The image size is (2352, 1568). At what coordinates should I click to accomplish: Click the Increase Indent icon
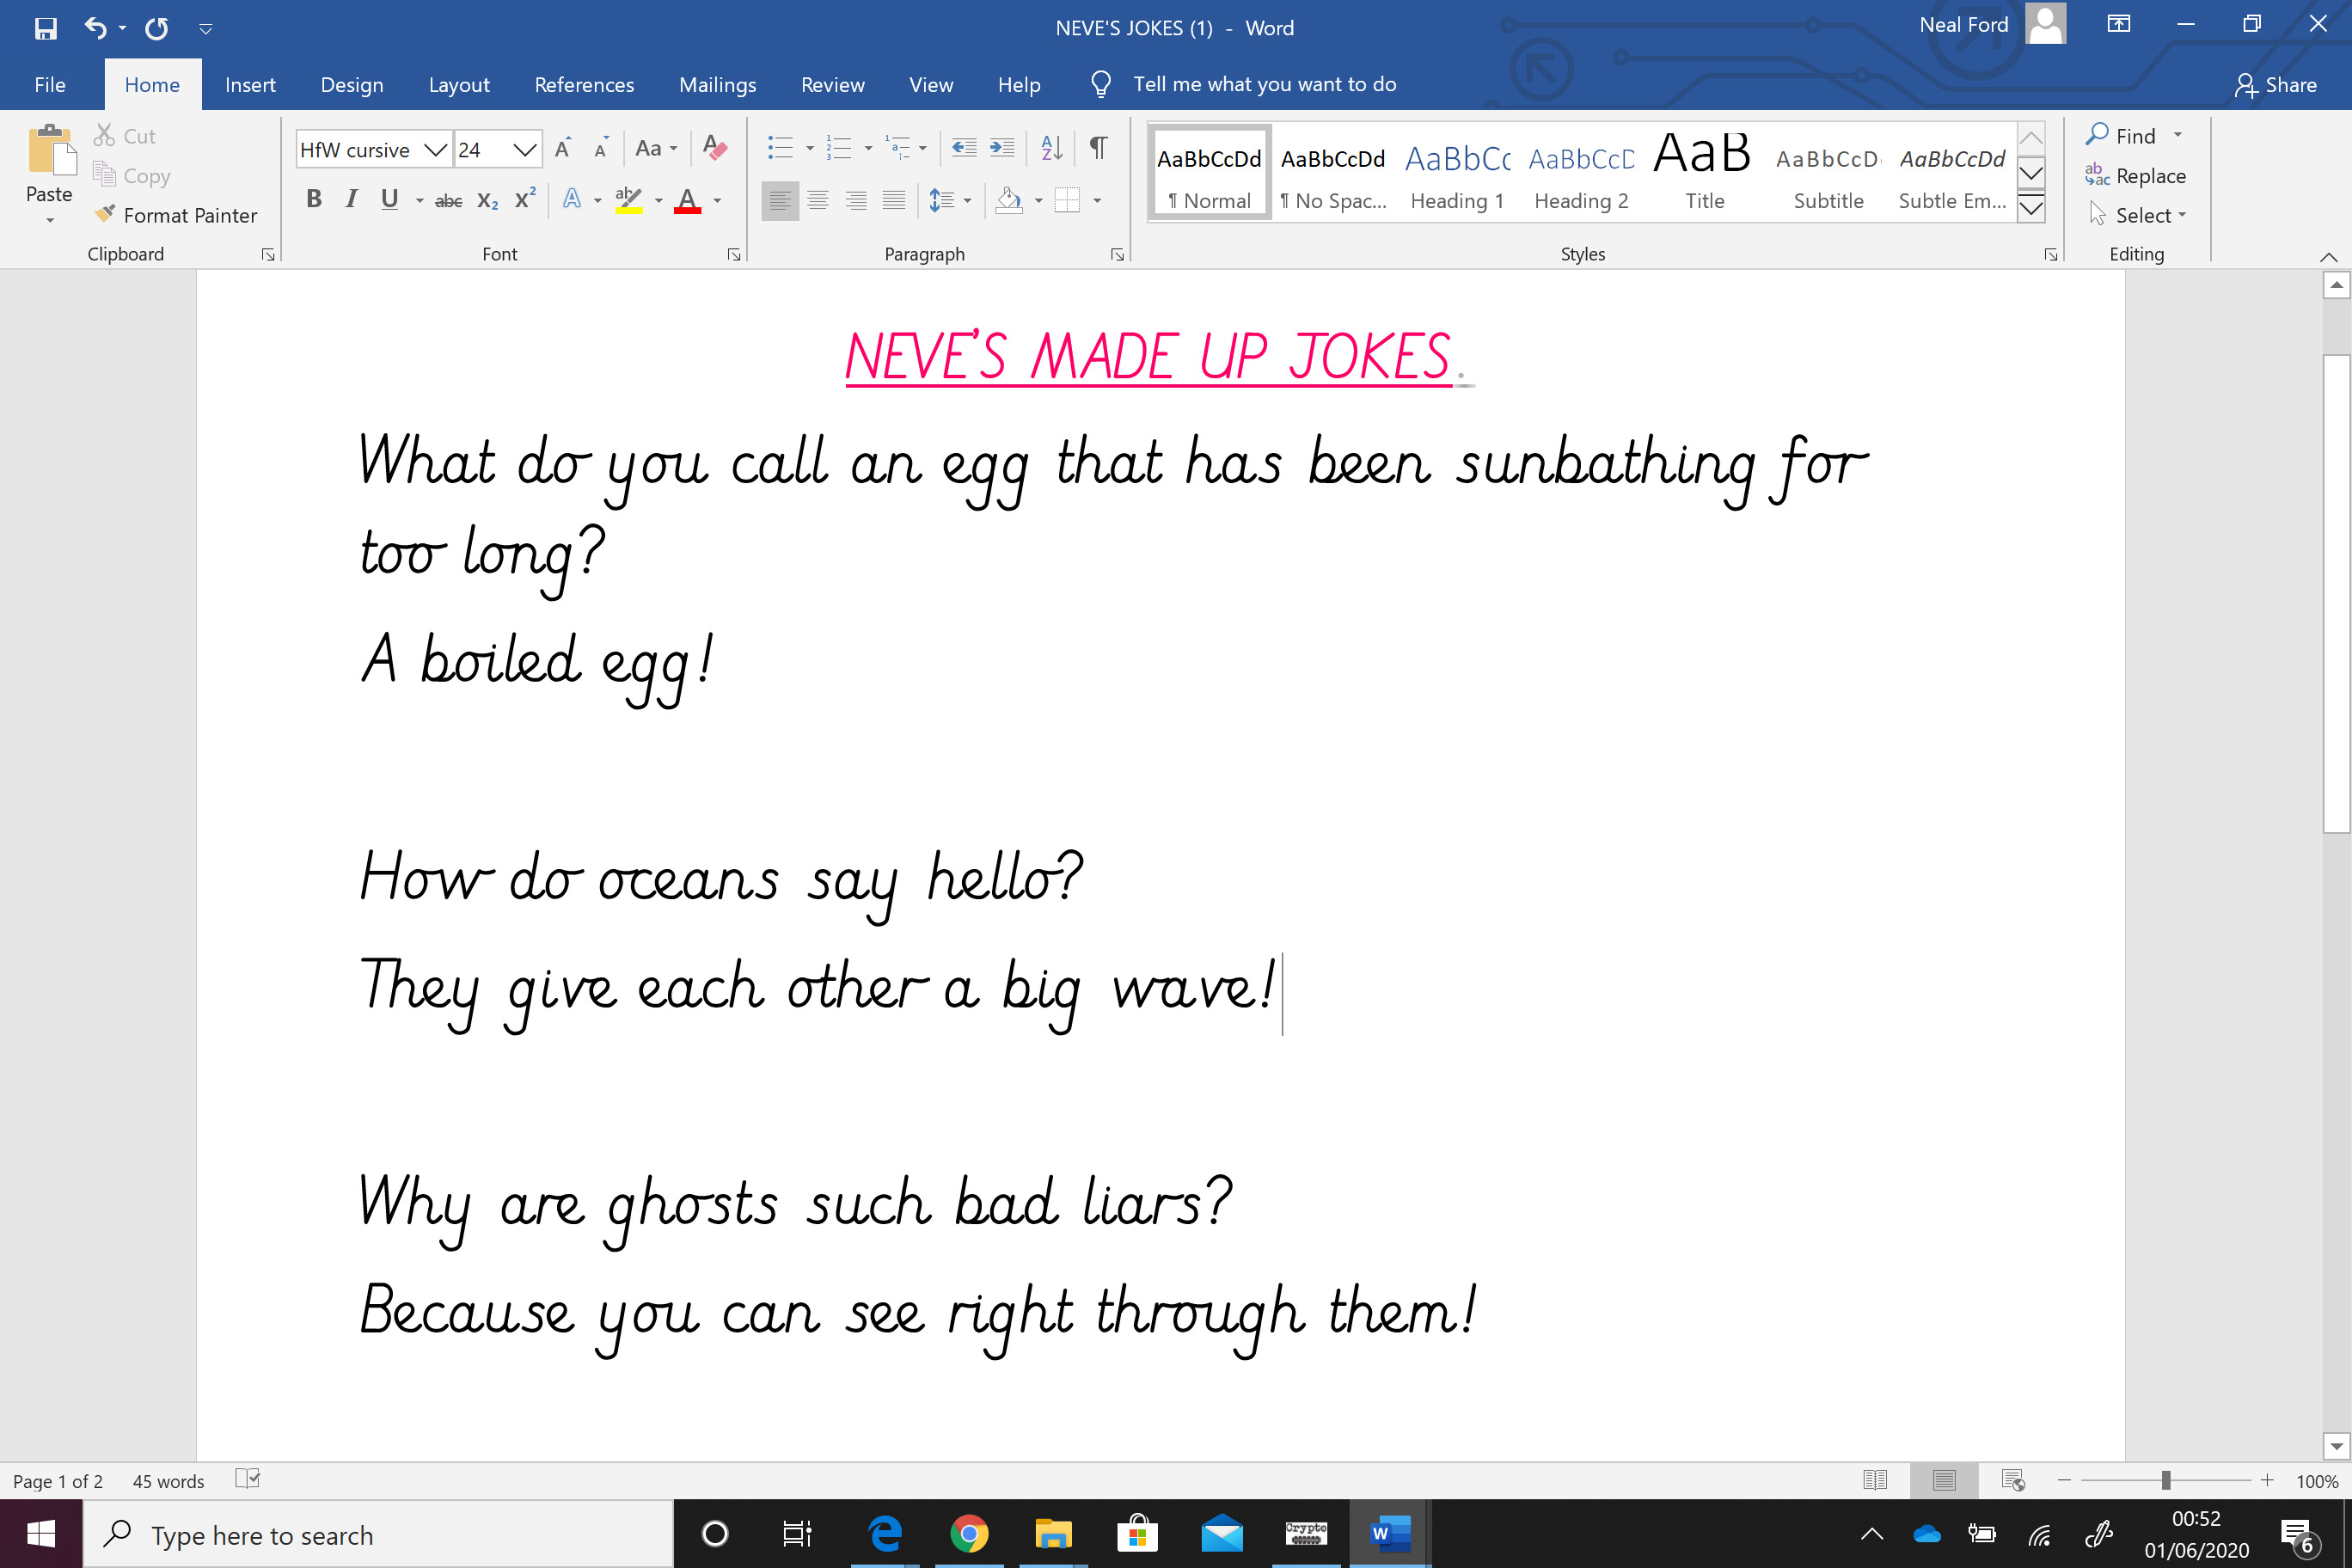[x=1001, y=148]
